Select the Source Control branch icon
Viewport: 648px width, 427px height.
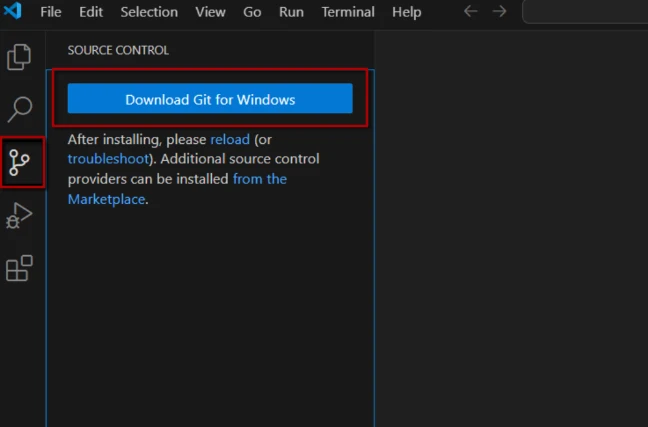tap(20, 162)
